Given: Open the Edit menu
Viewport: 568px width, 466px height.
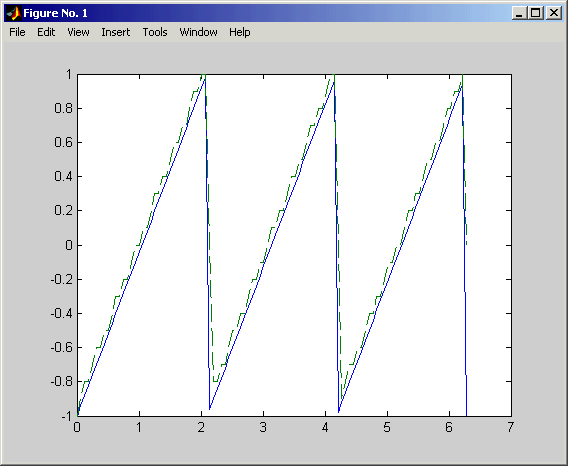Looking at the screenshot, I should (46, 32).
